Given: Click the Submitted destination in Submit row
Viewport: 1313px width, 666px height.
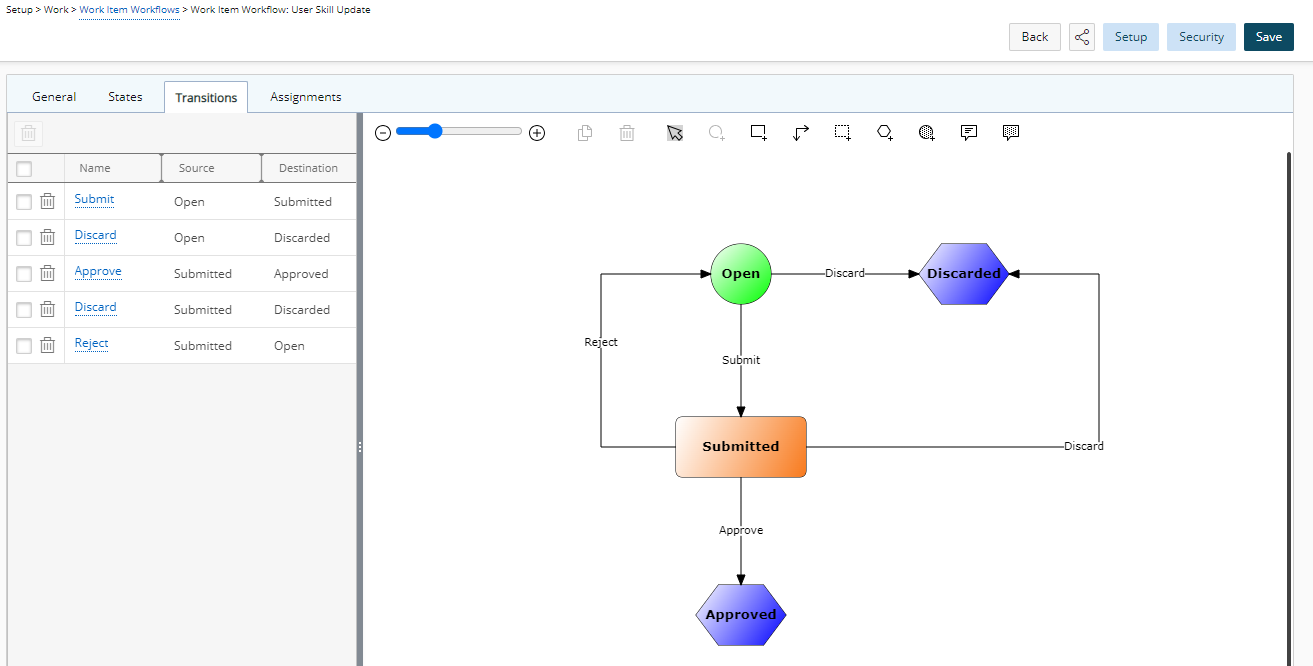Looking at the screenshot, I should click(x=303, y=202).
